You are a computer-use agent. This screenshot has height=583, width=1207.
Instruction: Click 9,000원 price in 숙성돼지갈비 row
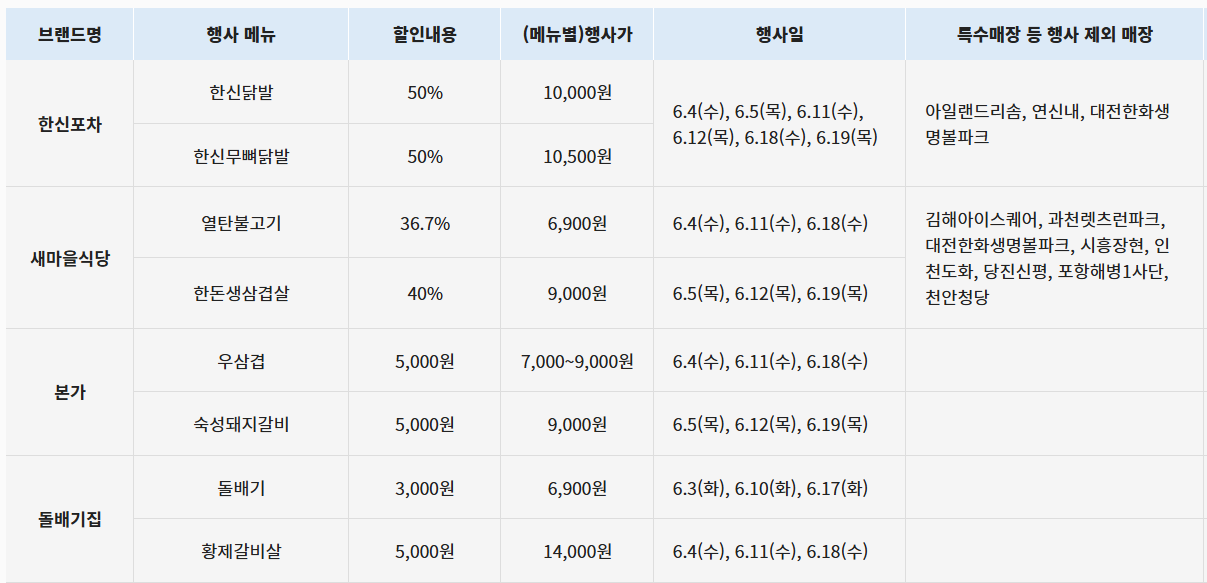(x=577, y=424)
